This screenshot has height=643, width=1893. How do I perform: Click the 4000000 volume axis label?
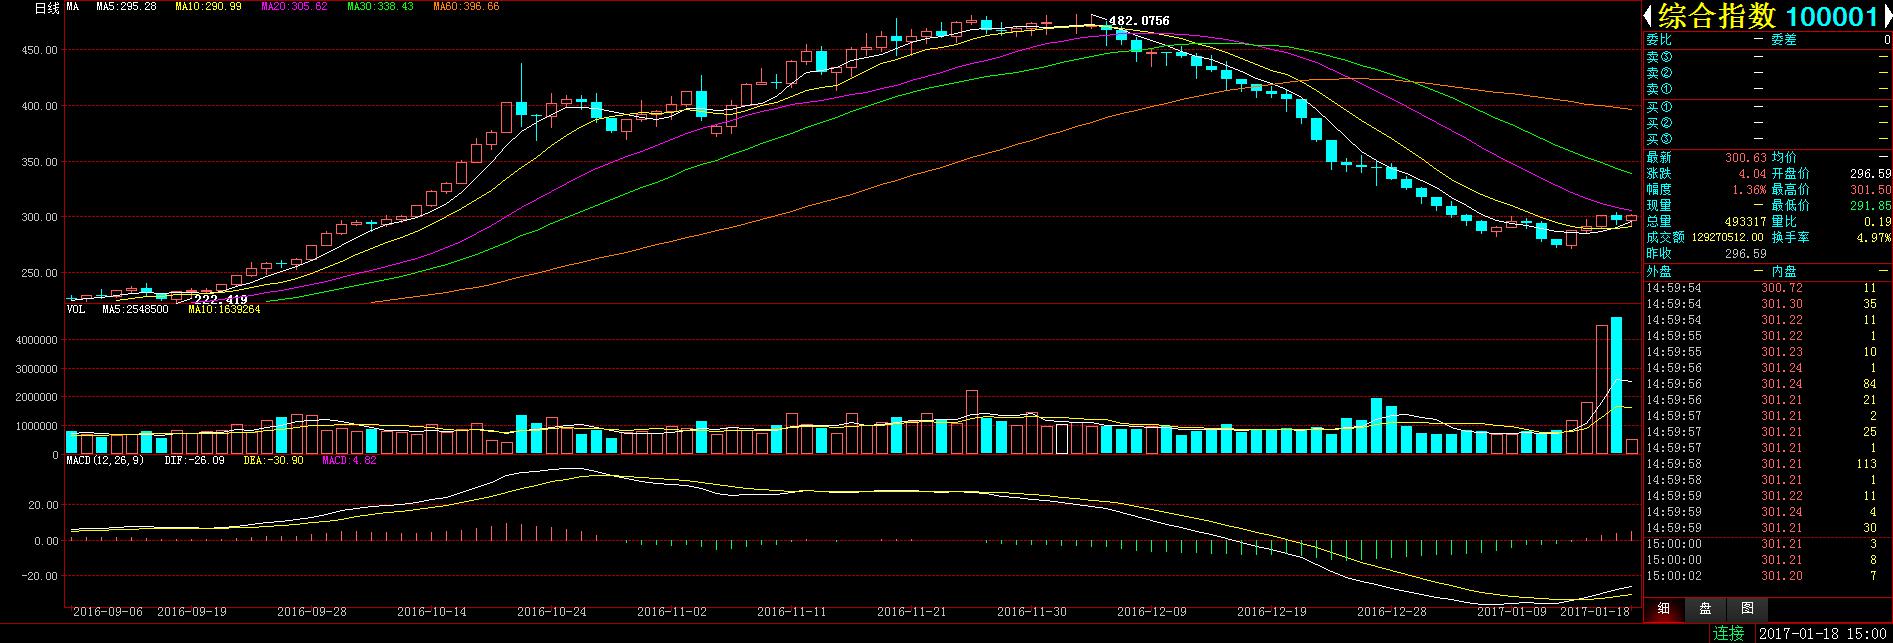pos(35,341)
